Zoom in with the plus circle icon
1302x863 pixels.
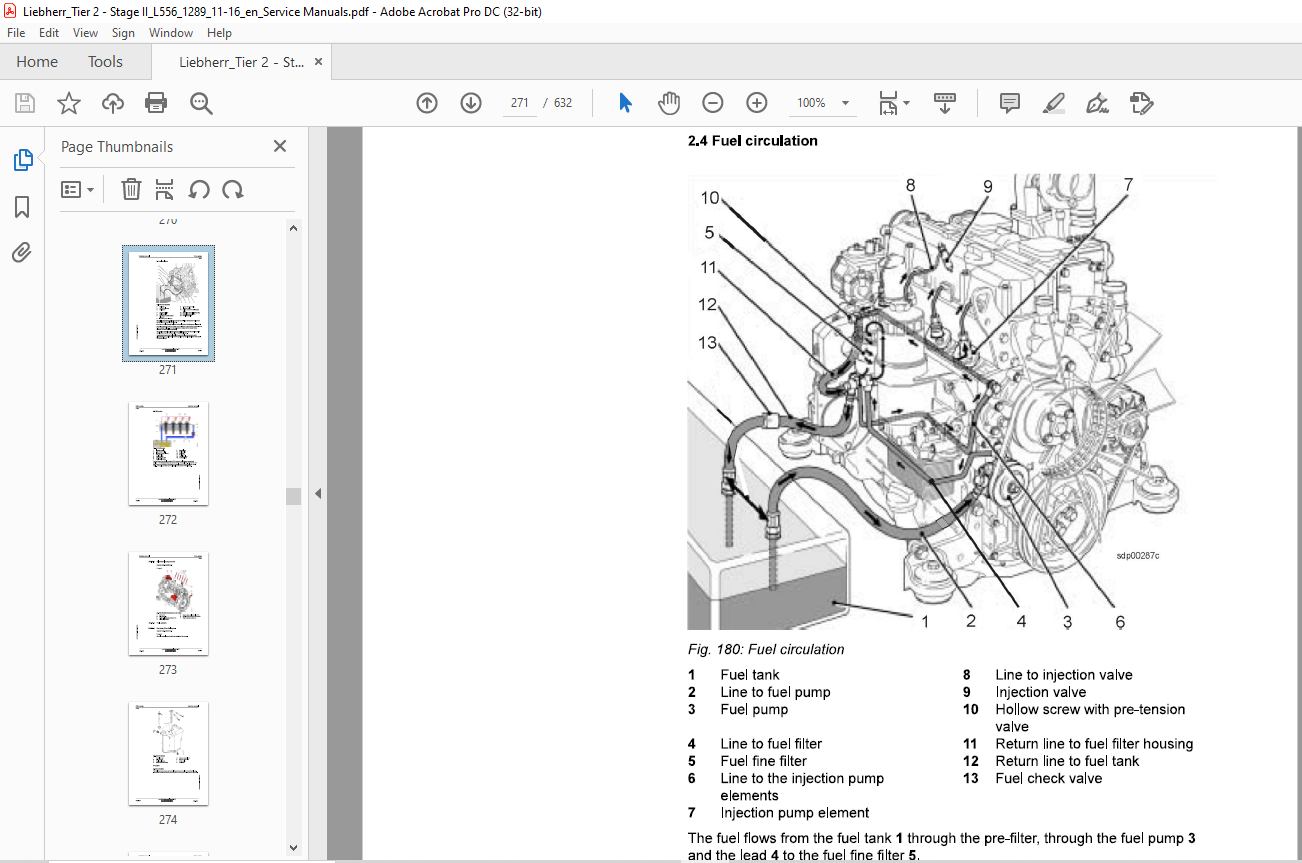coord(757,103)
